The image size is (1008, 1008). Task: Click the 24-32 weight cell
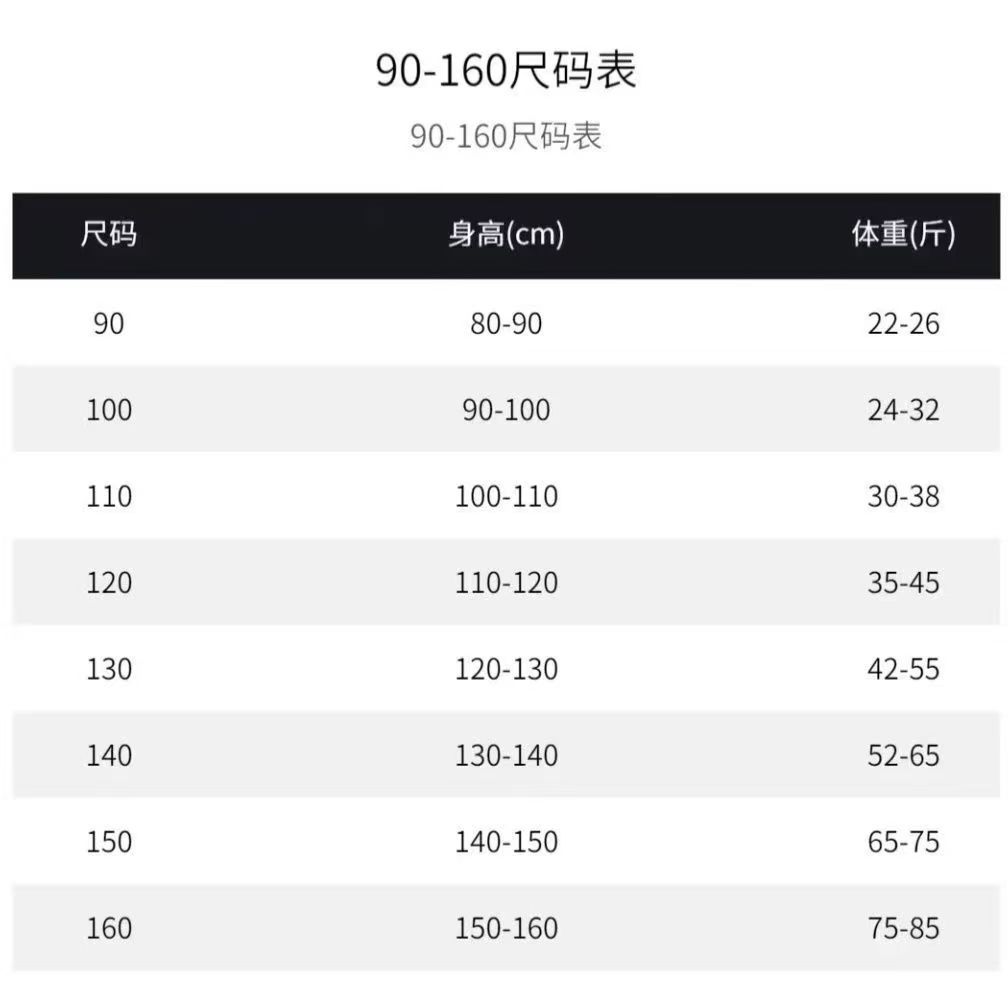pos(904,410)
